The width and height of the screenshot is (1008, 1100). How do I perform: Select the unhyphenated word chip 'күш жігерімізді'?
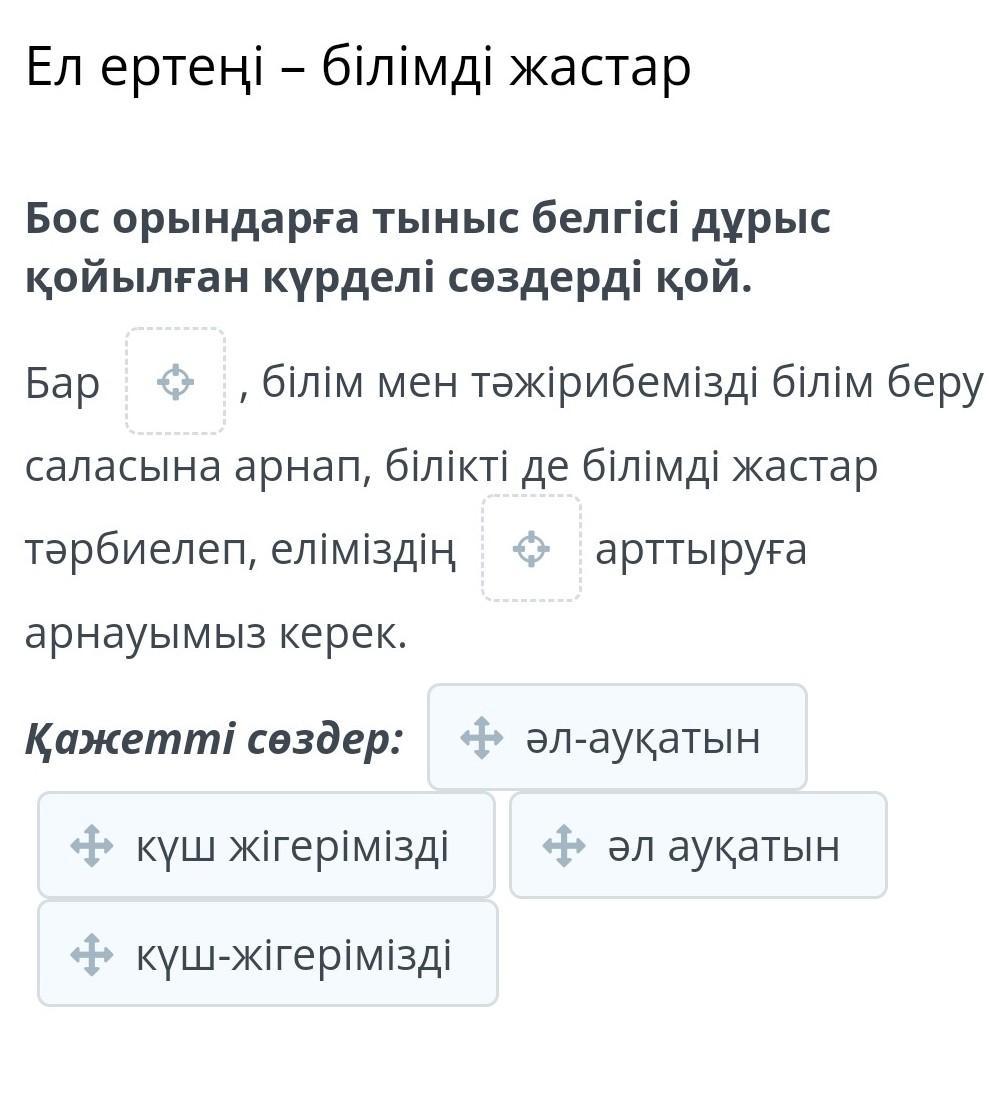(266, 845)
